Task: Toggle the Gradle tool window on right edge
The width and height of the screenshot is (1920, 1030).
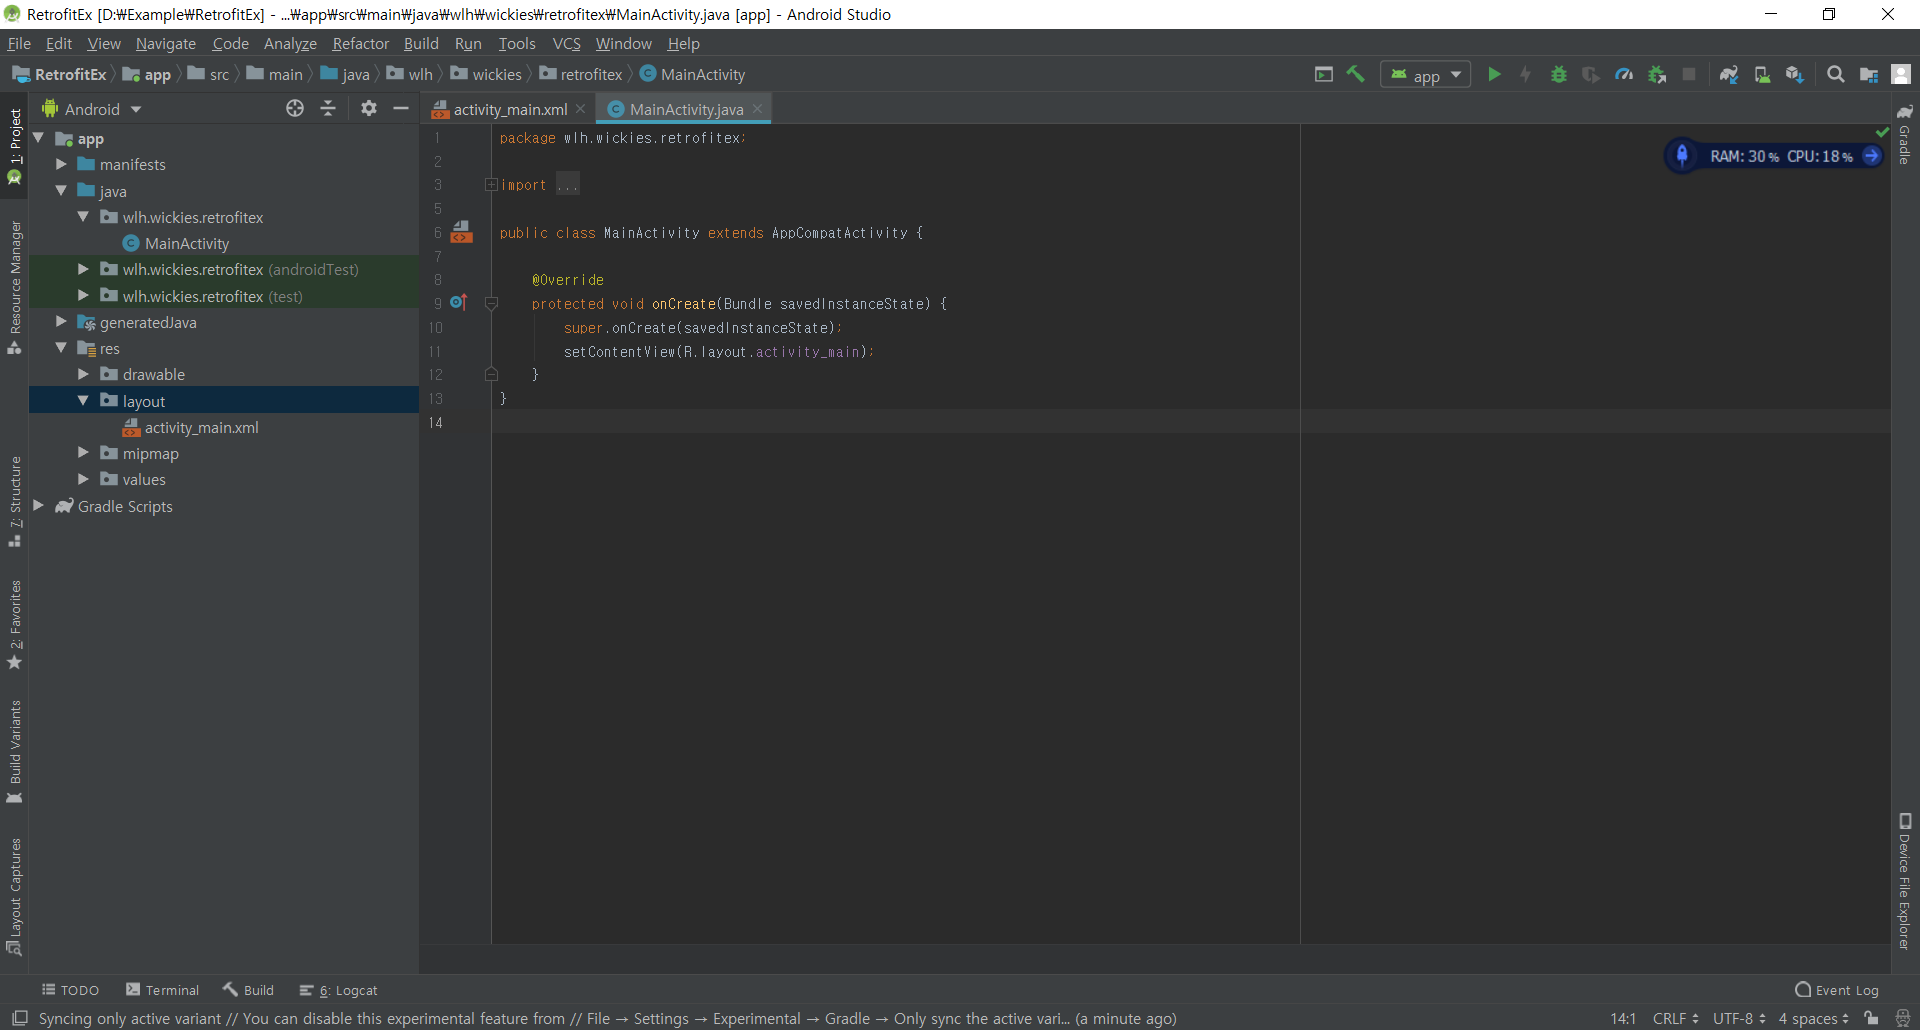Action: 1905,134
